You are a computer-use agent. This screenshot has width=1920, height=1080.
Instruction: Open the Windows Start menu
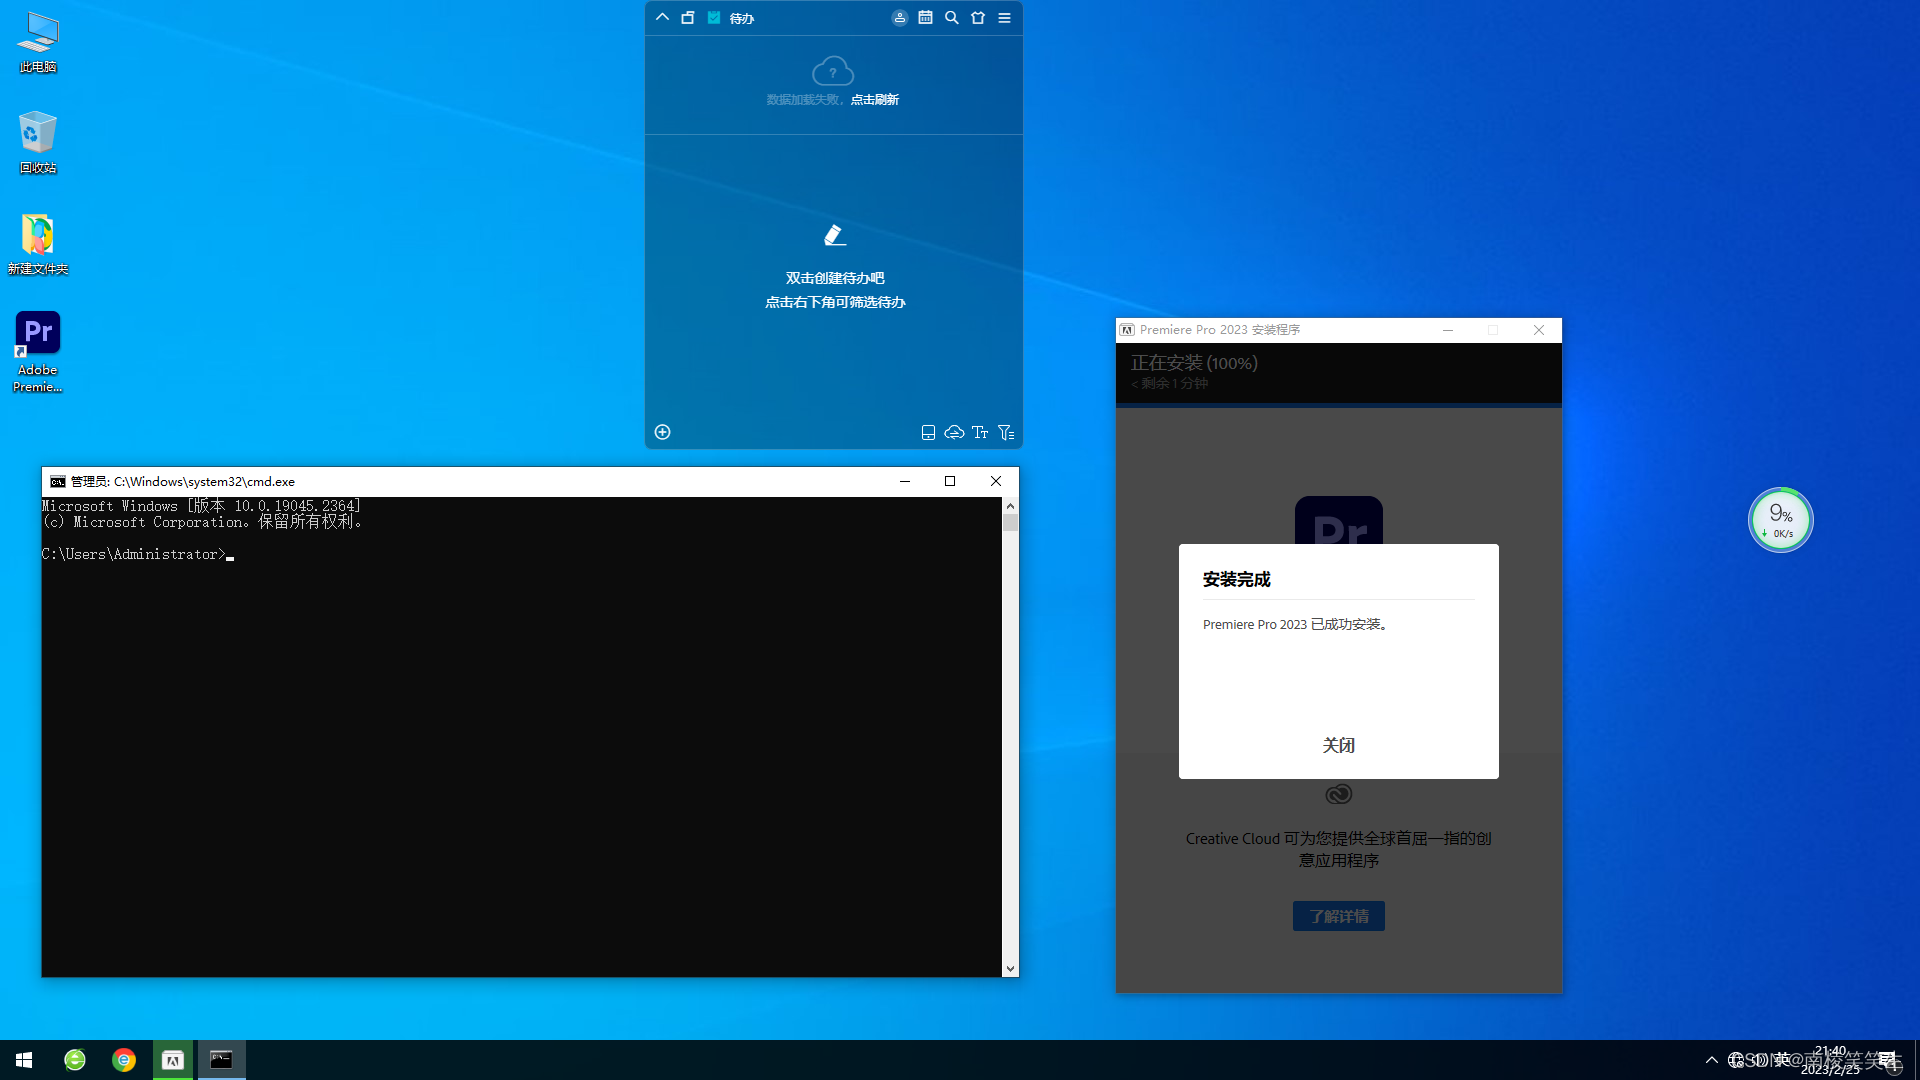pos(24,1060)
